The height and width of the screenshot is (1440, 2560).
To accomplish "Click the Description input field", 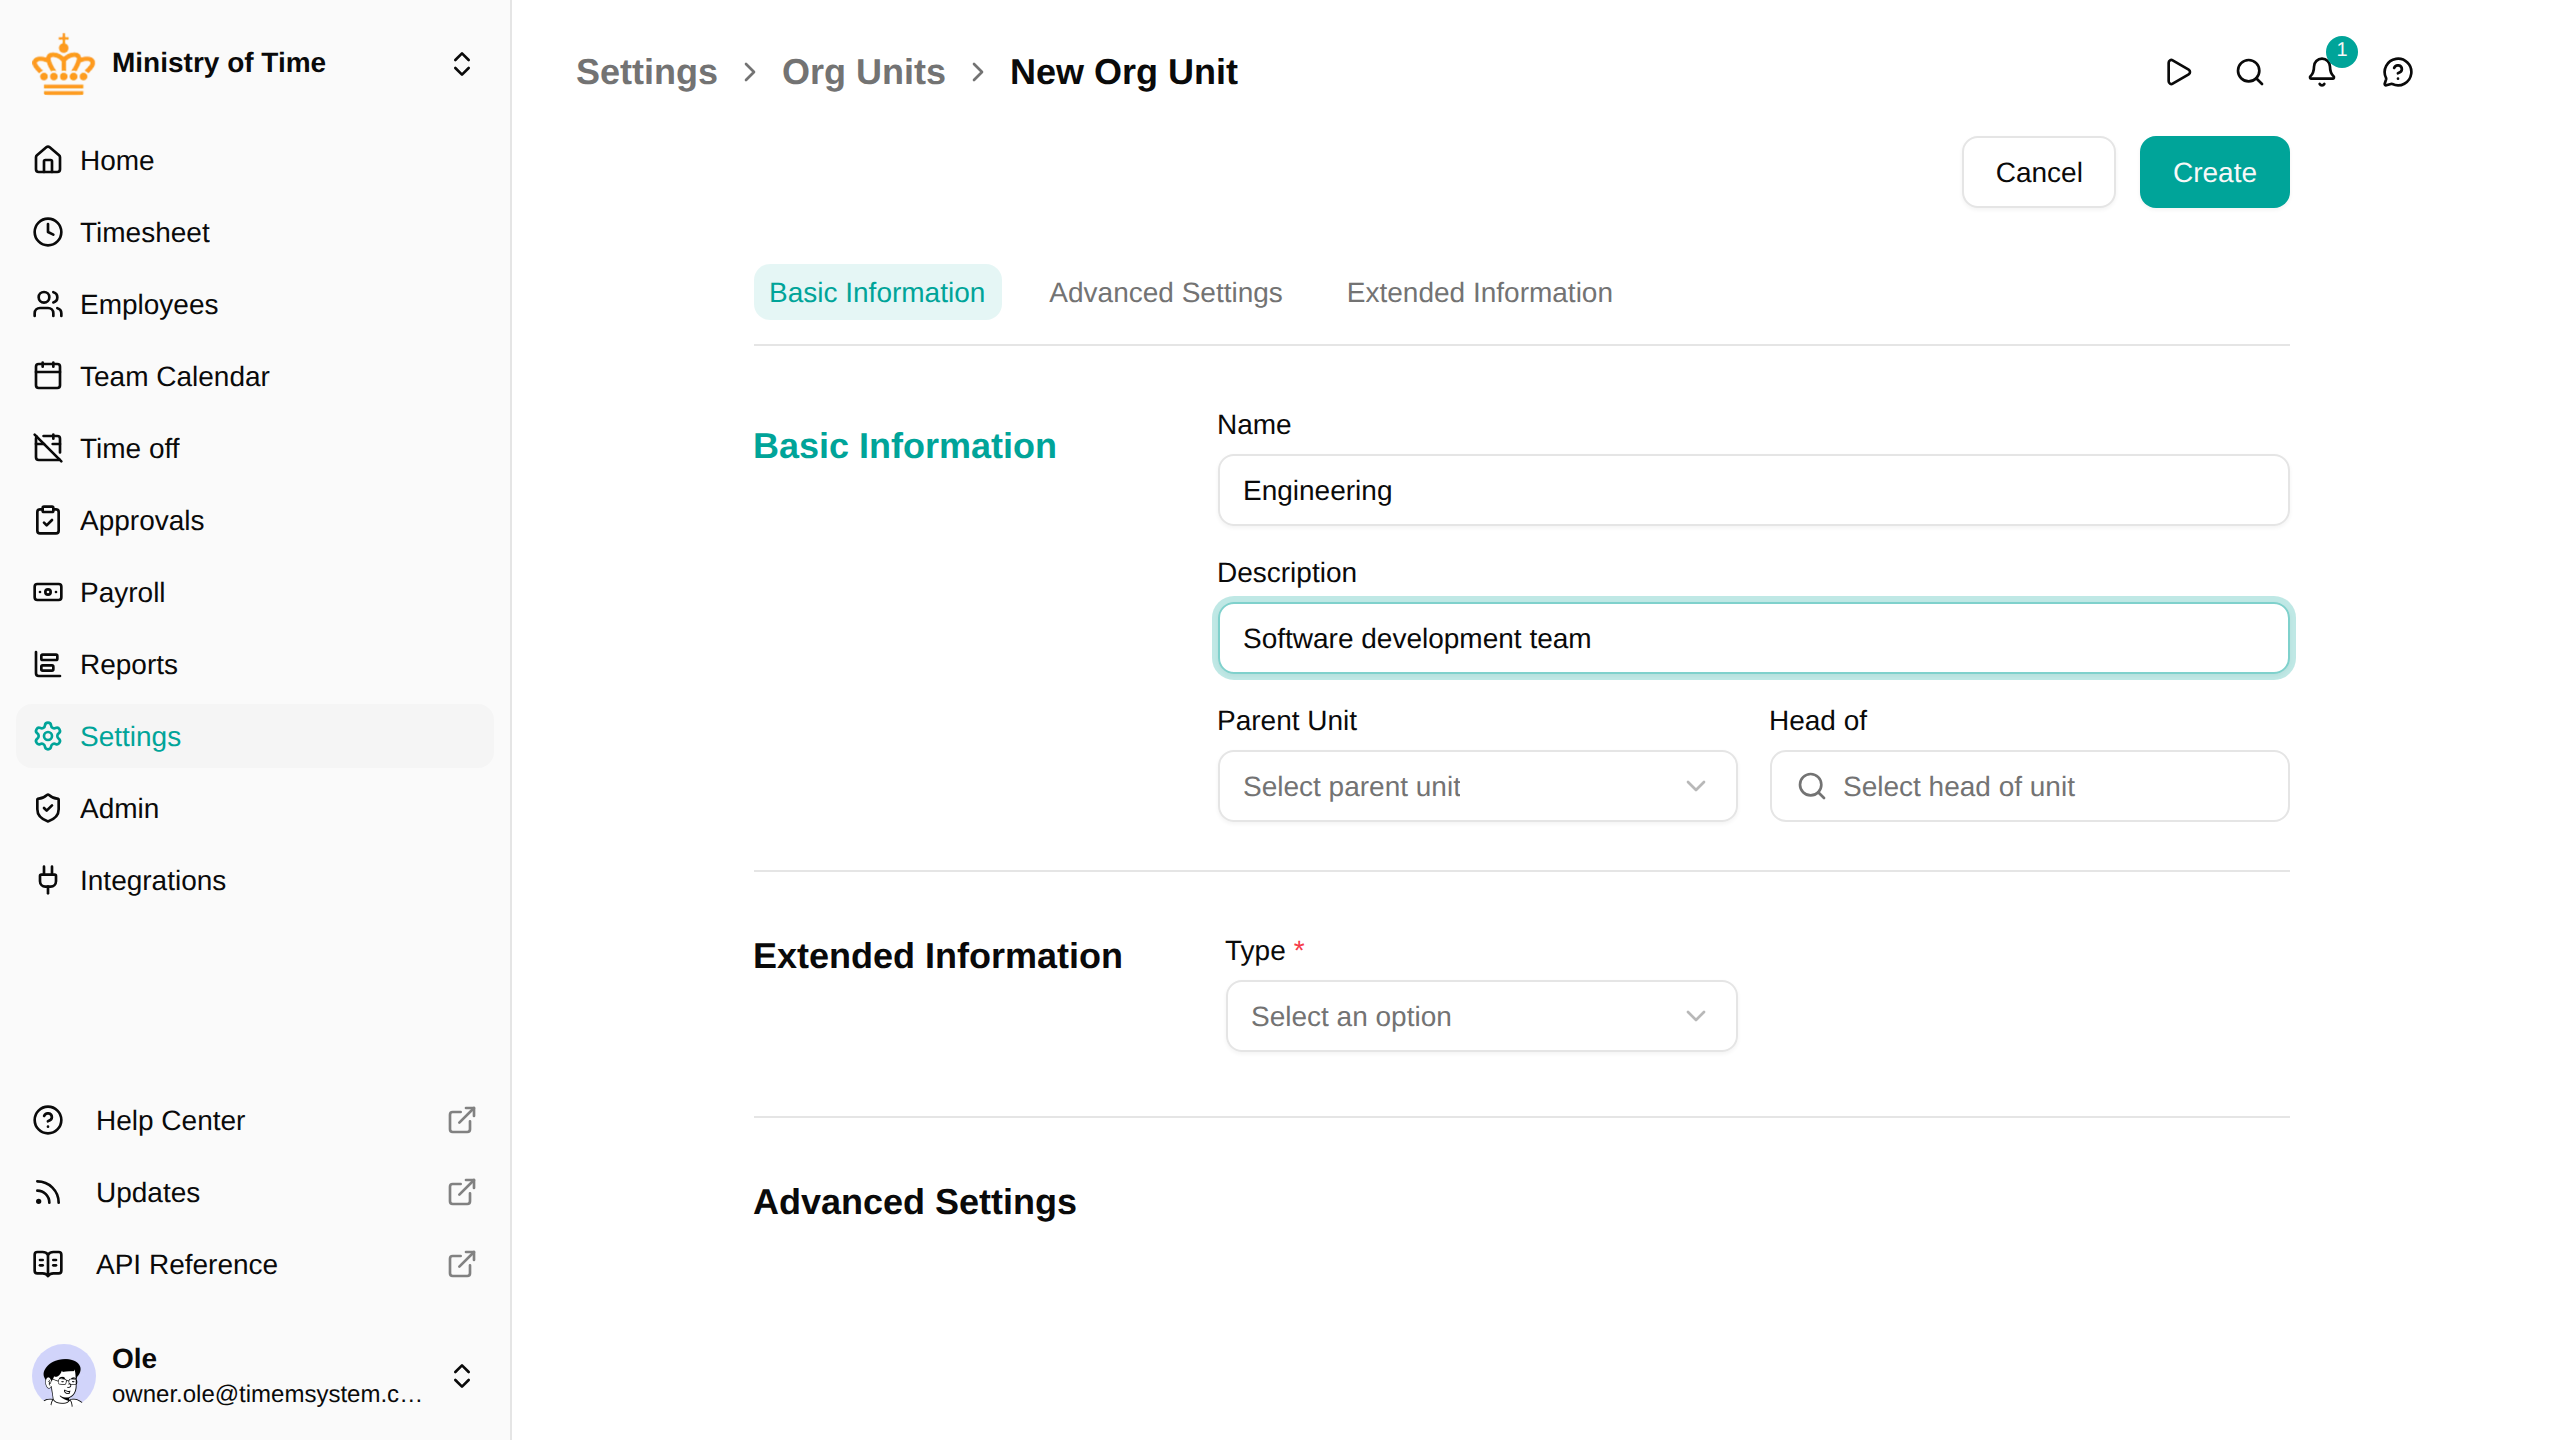I will pos(1753,638).
